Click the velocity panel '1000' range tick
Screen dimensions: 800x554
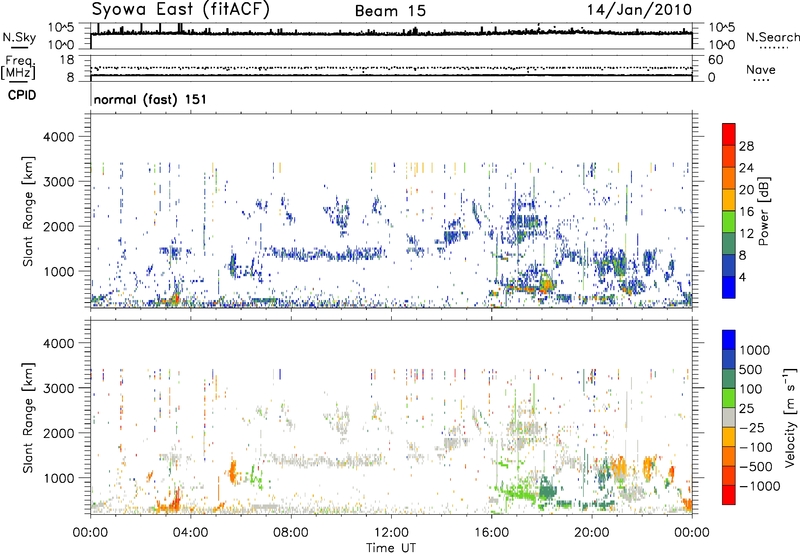(58, 478)
